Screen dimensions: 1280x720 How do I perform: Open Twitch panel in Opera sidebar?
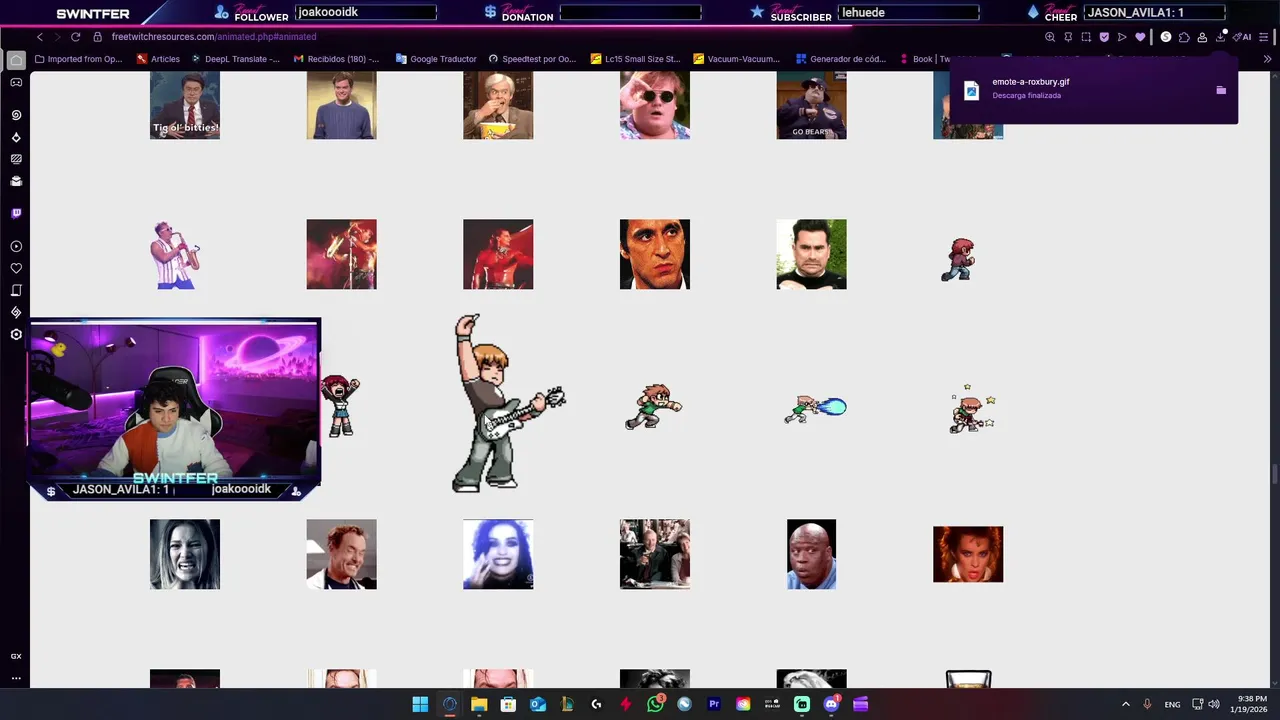(x=16, y=213)
